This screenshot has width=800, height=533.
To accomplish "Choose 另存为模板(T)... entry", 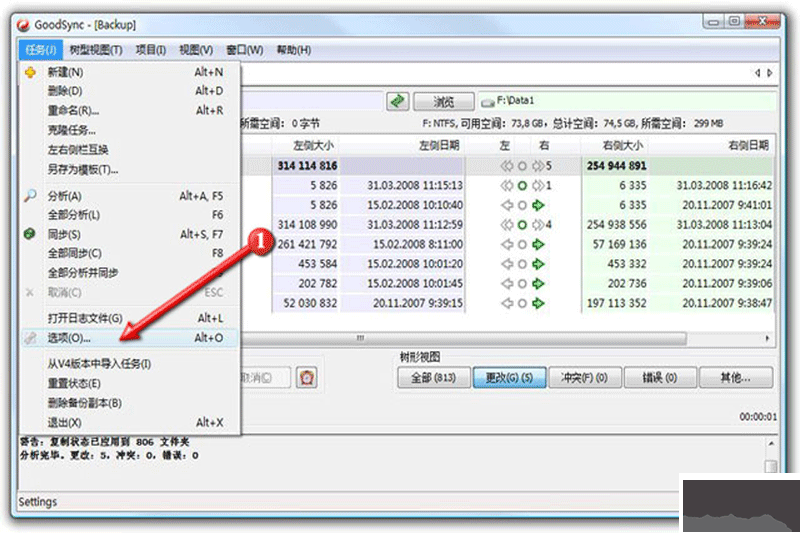I will [x=130, y=169].
